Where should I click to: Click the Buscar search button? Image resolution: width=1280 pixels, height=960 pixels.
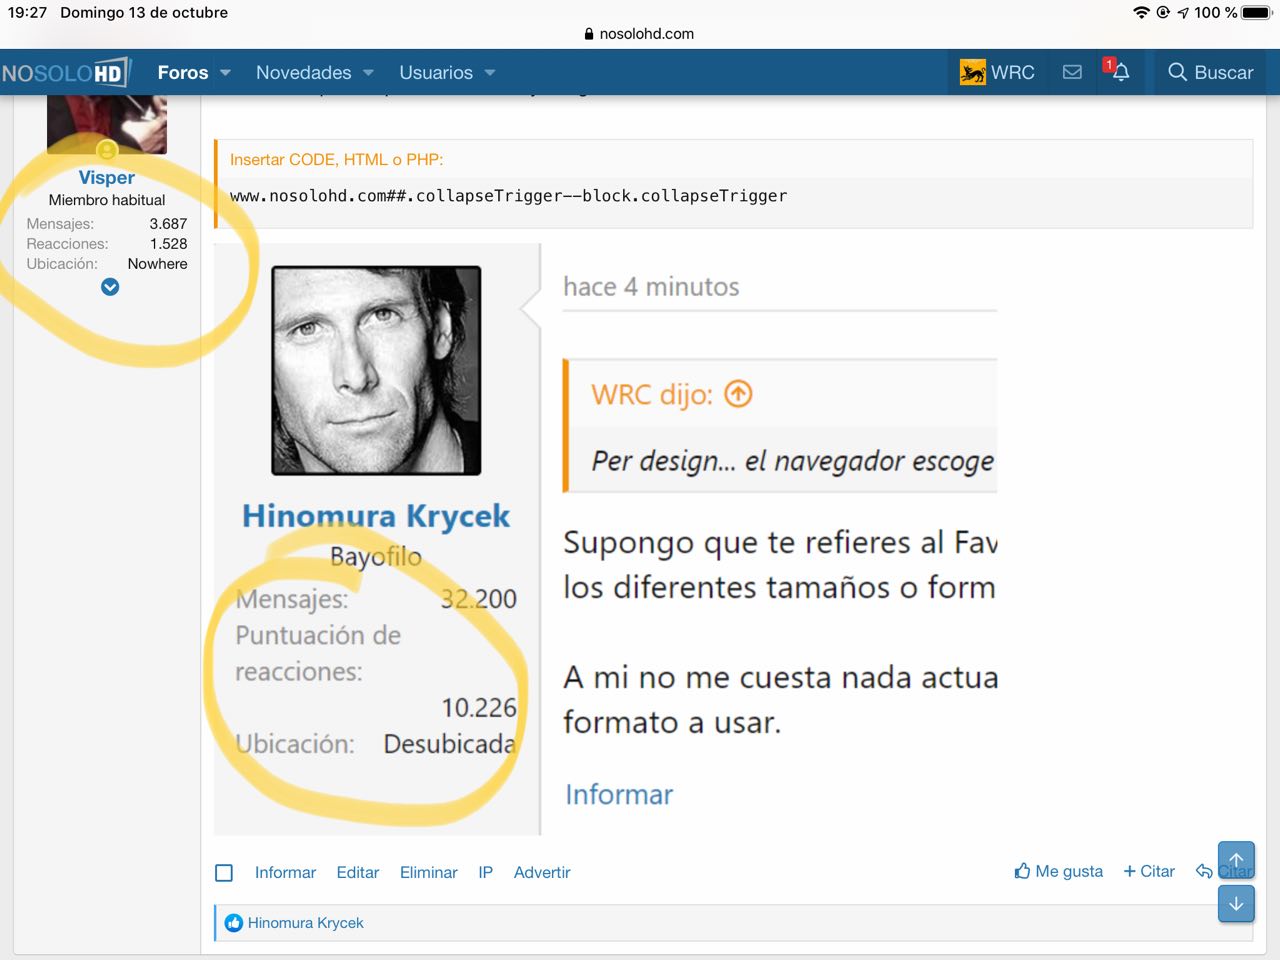tap(1210, 72)
